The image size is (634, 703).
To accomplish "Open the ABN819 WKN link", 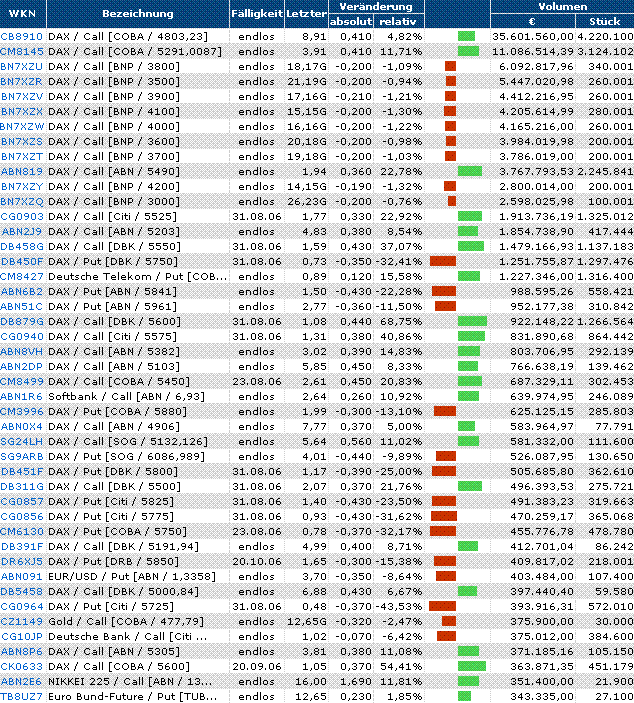I will (22, 171).
